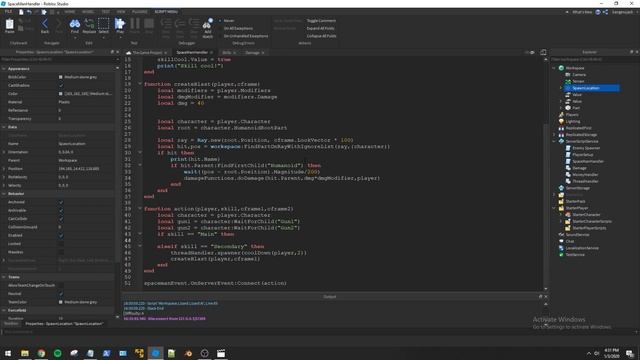The image size is (640, 360).
Task: Collapse the Data properties section
Action: 4,127
